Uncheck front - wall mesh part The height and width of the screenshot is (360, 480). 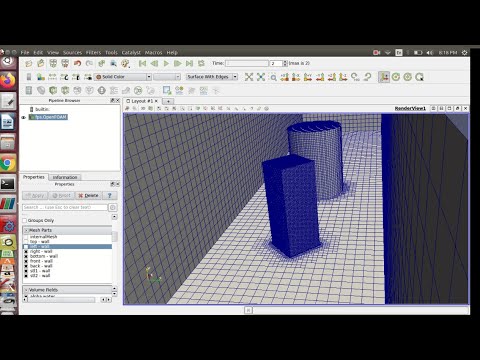click(x=26, y=261)
